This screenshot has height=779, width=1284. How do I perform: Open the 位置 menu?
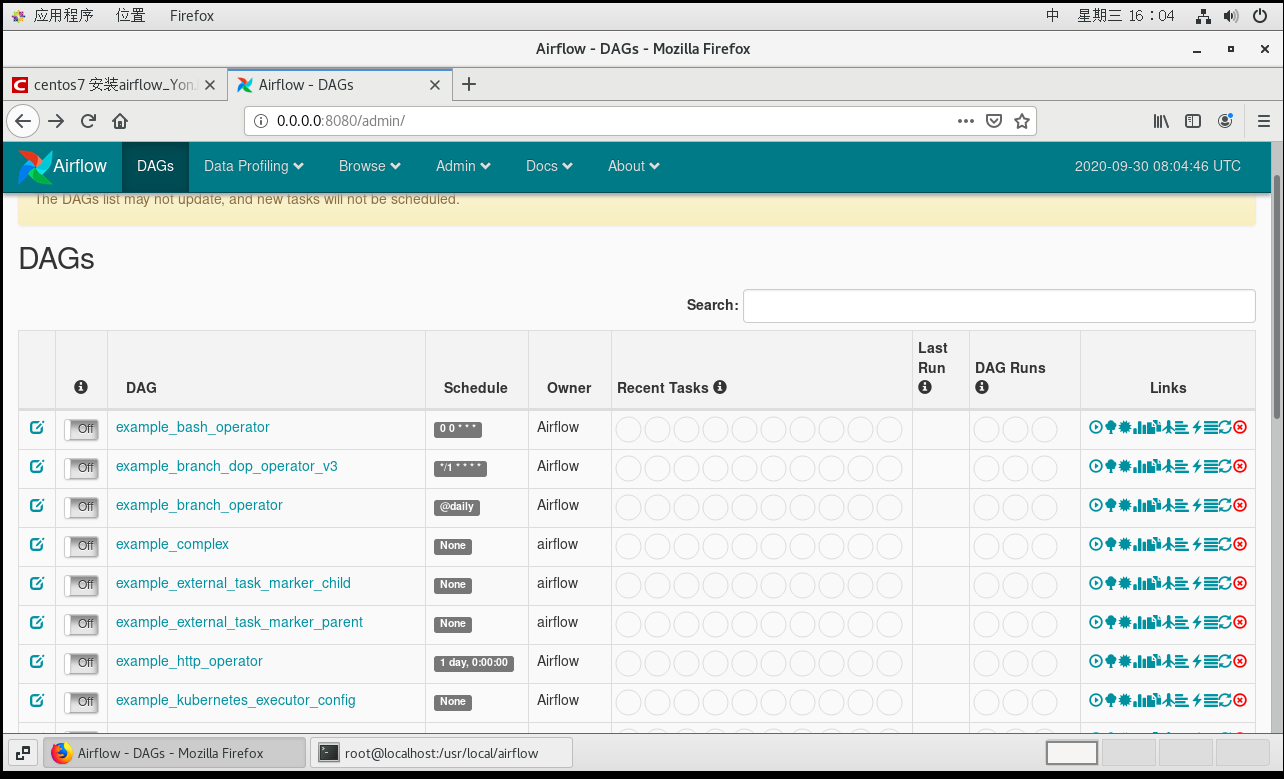coord(130,16)
